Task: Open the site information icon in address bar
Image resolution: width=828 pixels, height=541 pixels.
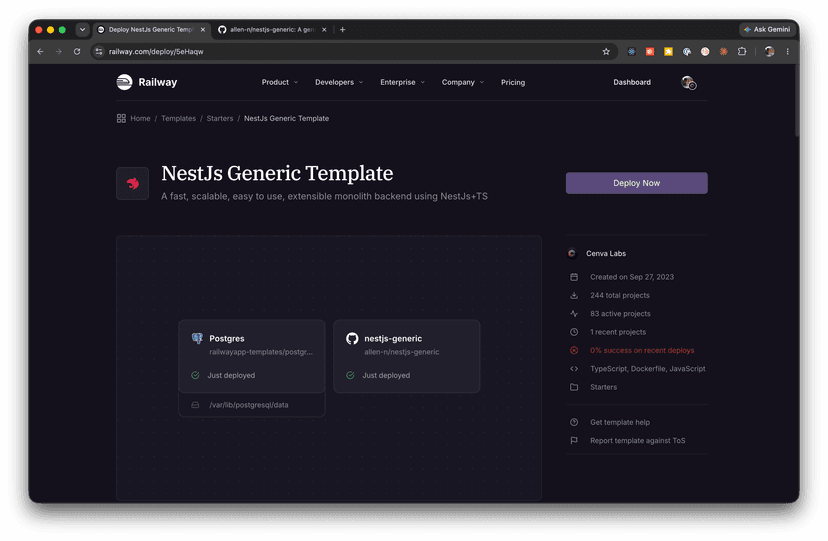Action: (x=99, y=51)
